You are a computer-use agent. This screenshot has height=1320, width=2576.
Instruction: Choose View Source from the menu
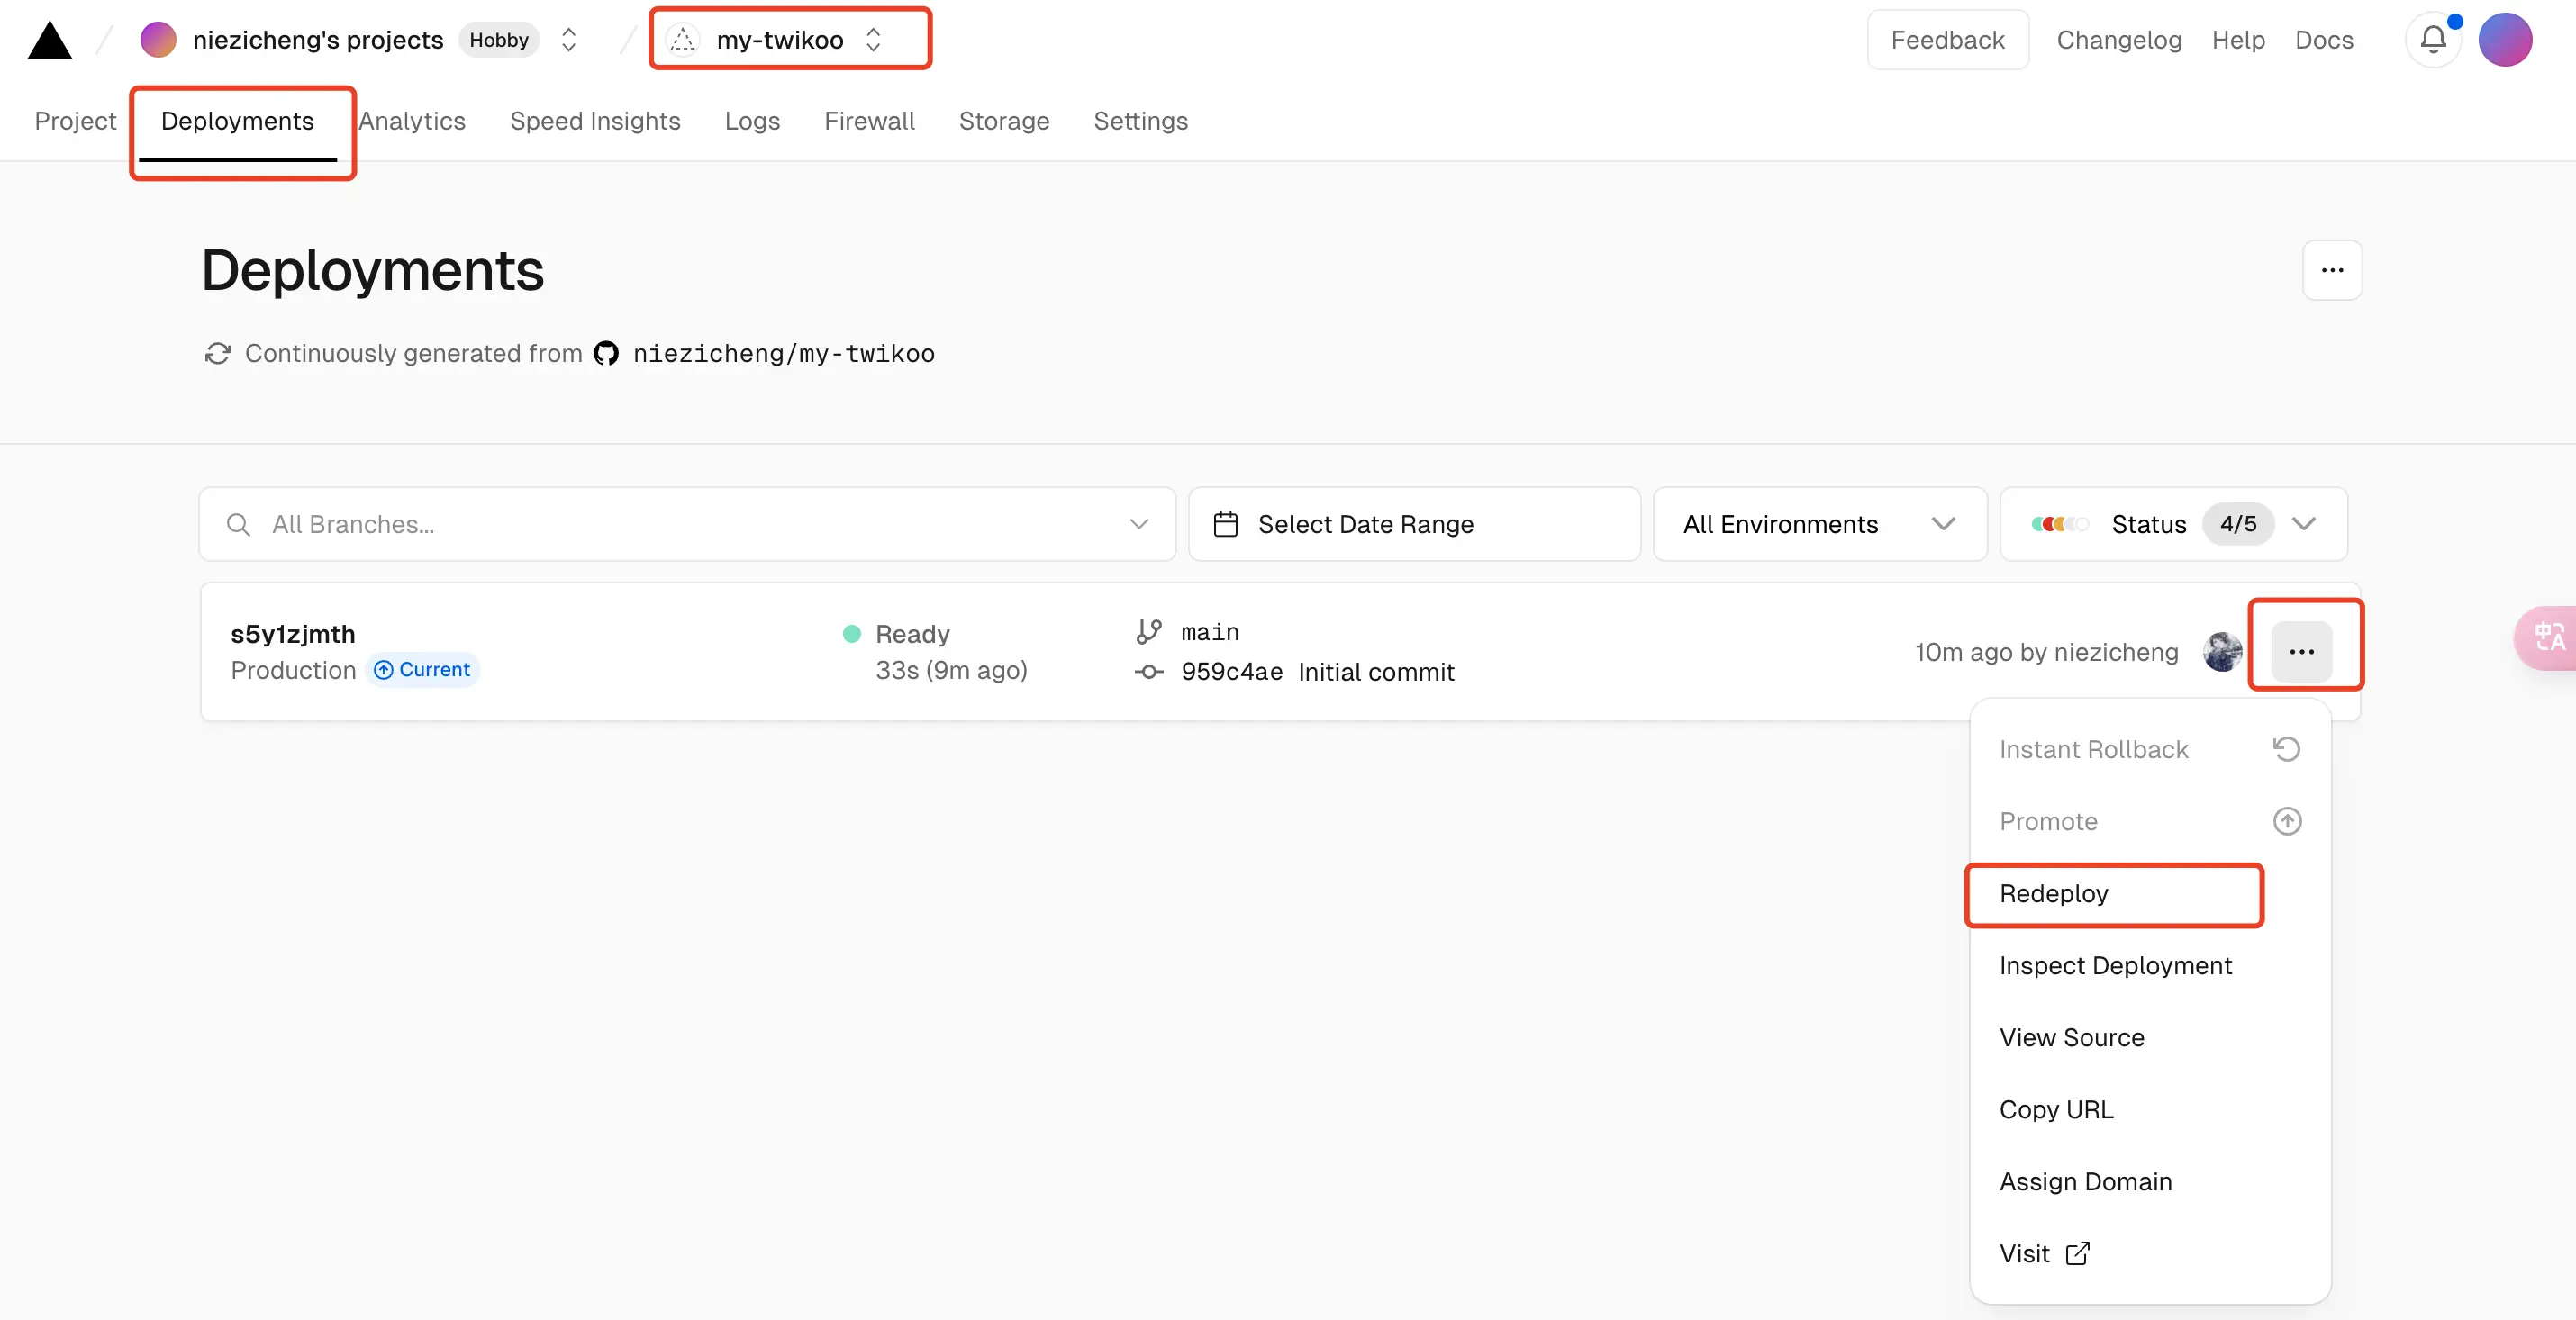coord(2150,1038)
